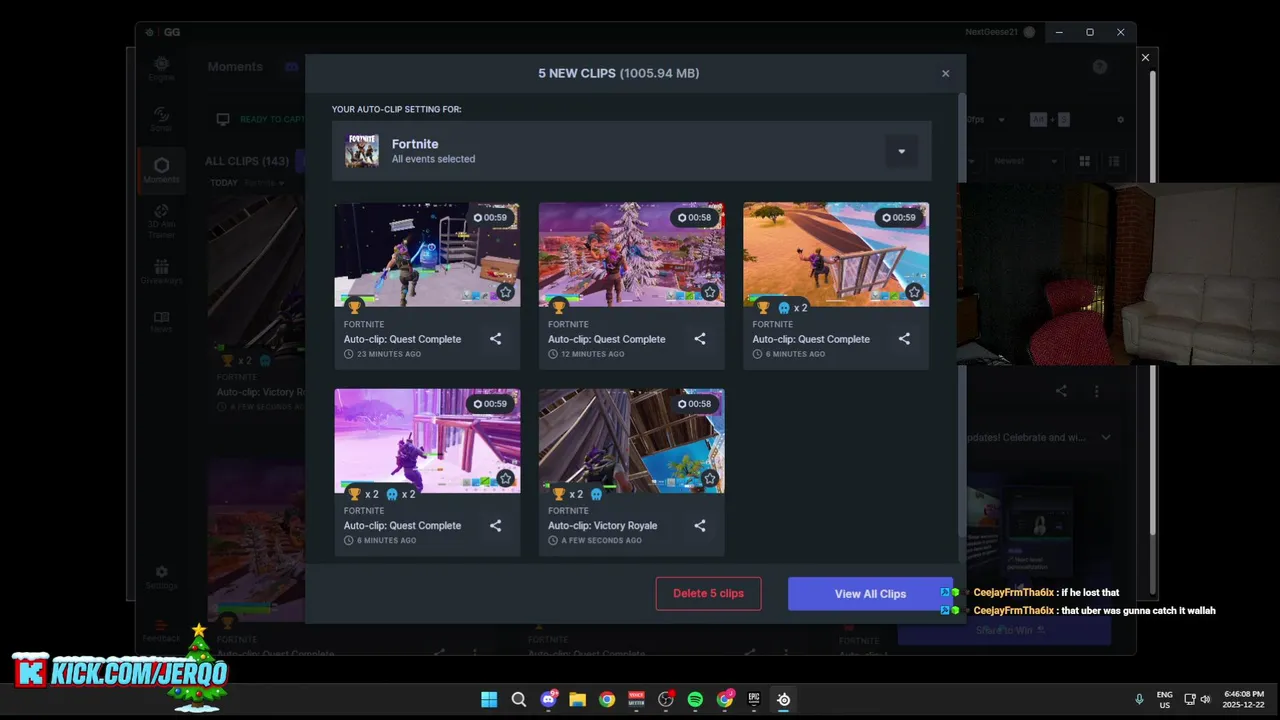Open the ENG US language switcher
Image resolution: width=1280 pixels, height=720 pixels.
pos(1164,699)
